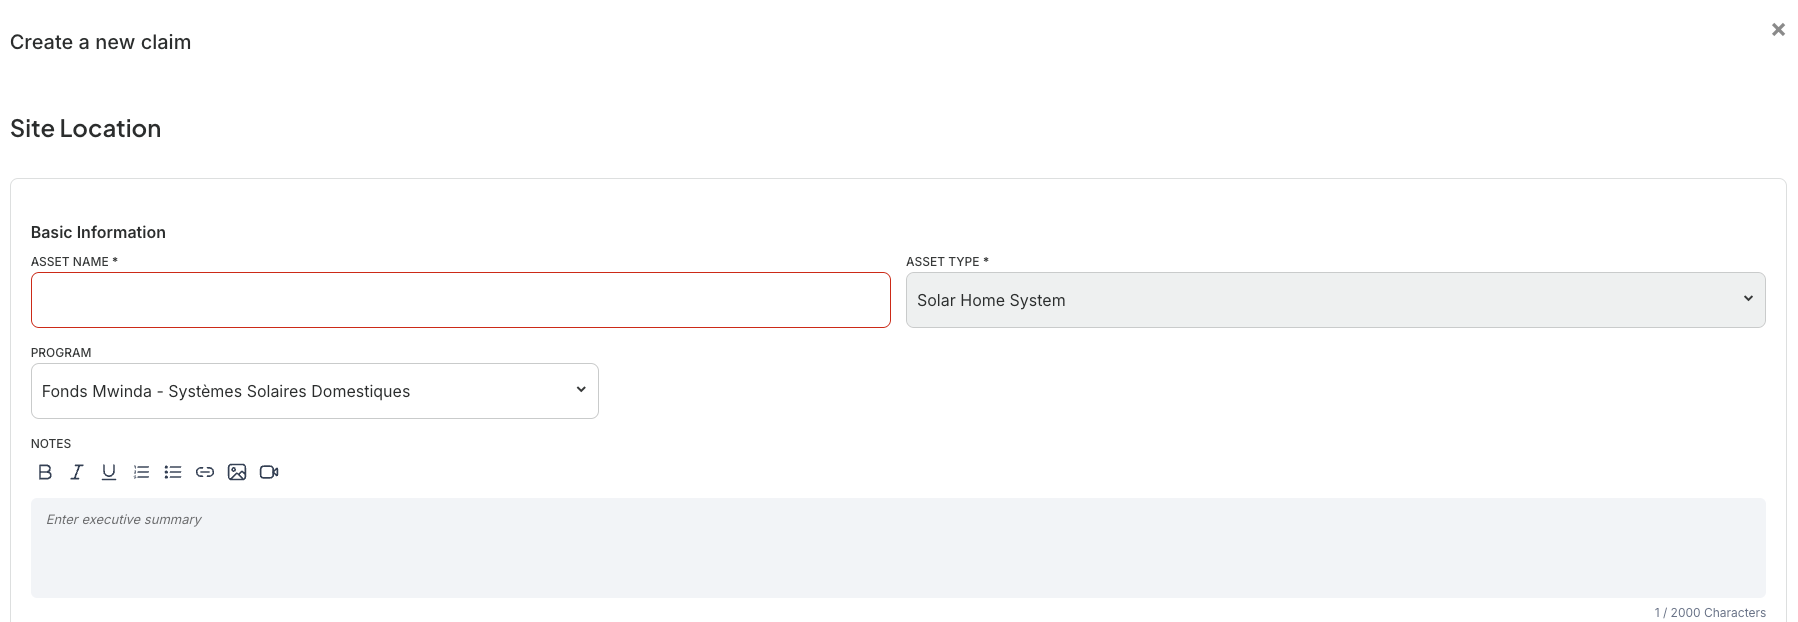Insert a bulleted list in notes
1798x622 pixels.
coord(173,472)
